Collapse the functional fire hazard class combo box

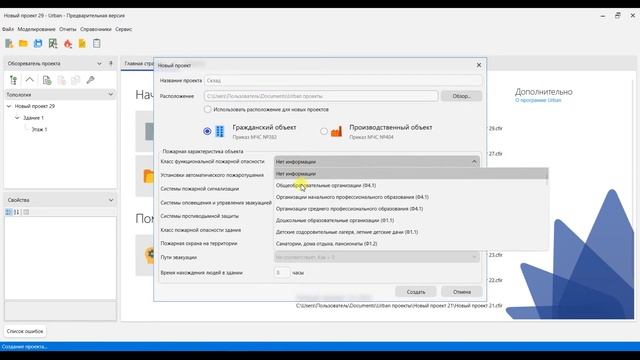pos(474,162)
